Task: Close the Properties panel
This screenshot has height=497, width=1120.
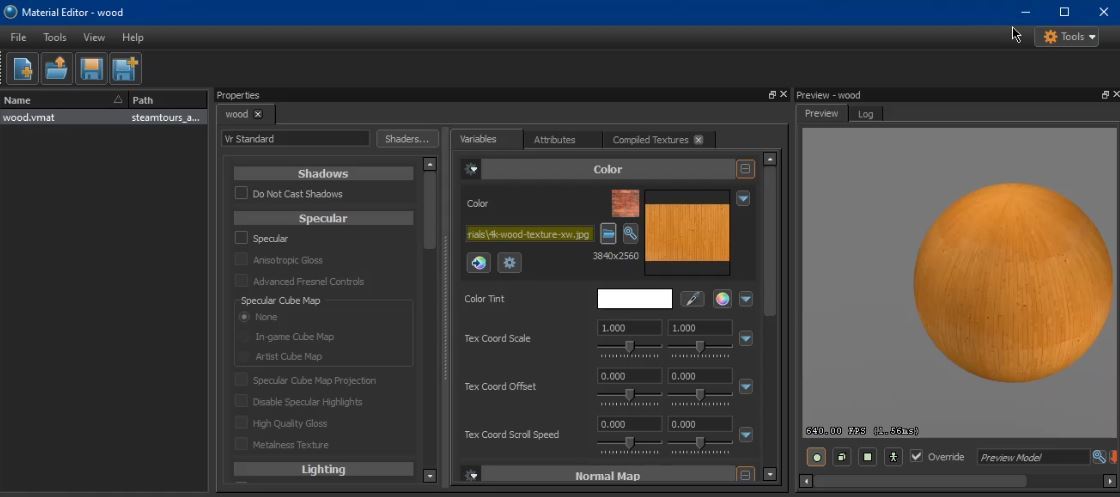Action: (x=784, y=94)
